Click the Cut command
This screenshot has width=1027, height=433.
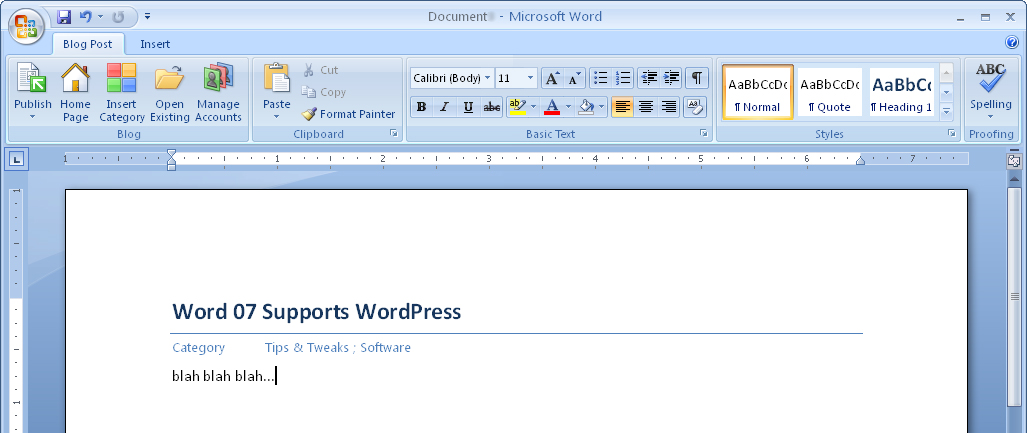click(320, 69)
